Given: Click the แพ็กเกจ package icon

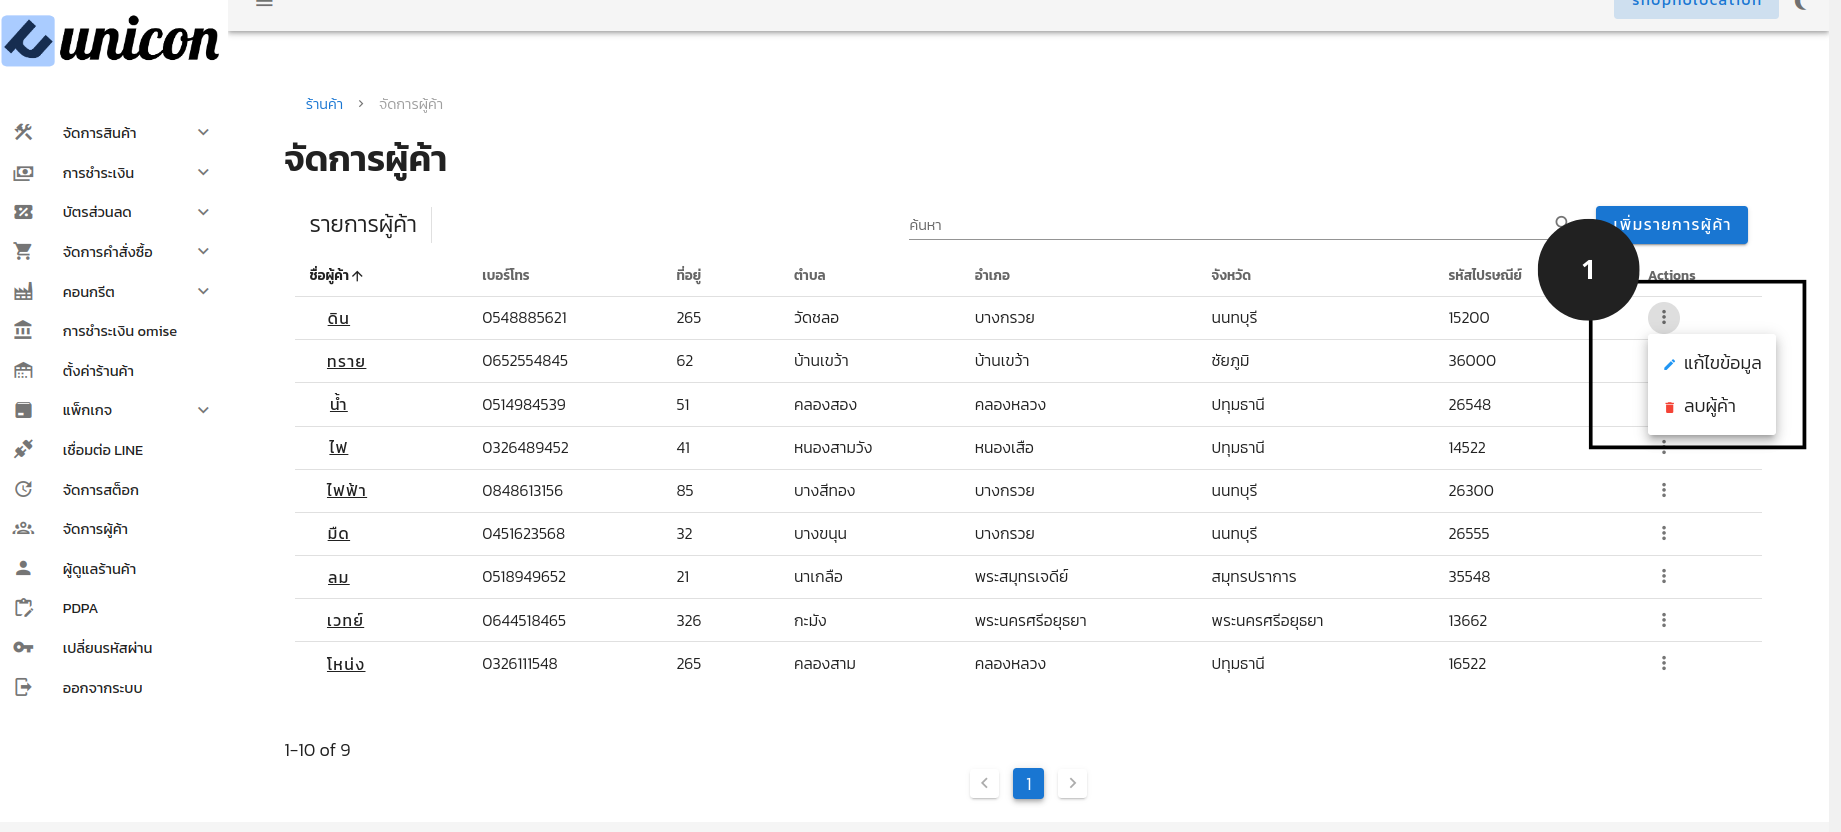Looking at the screenshot, I should (x=23, y=410).
